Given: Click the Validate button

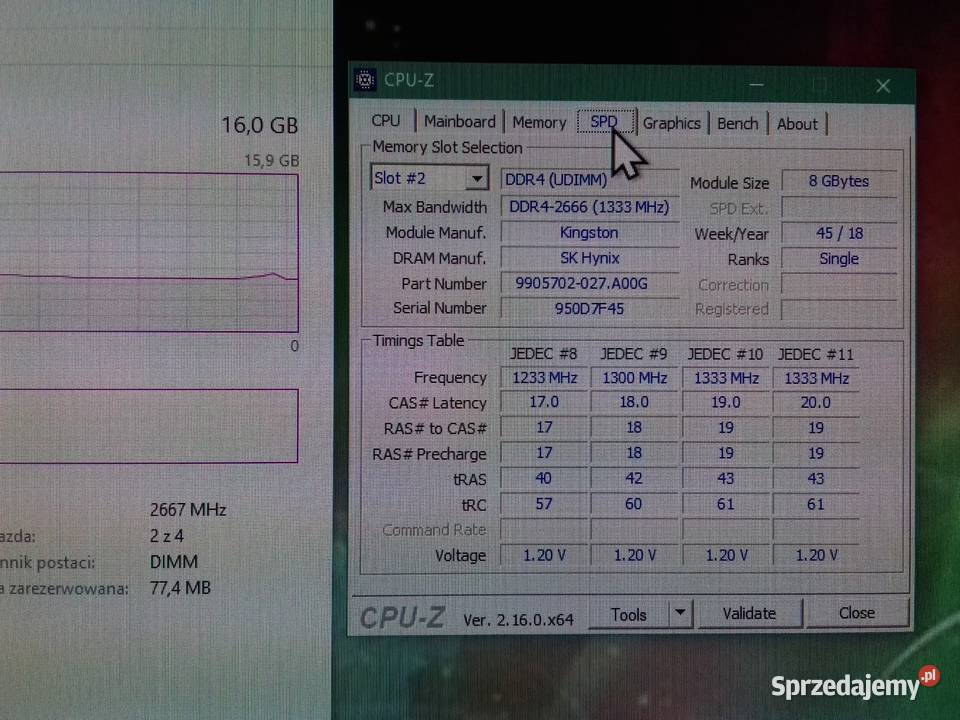Looking at the screenshot, I should pos(749,613).
